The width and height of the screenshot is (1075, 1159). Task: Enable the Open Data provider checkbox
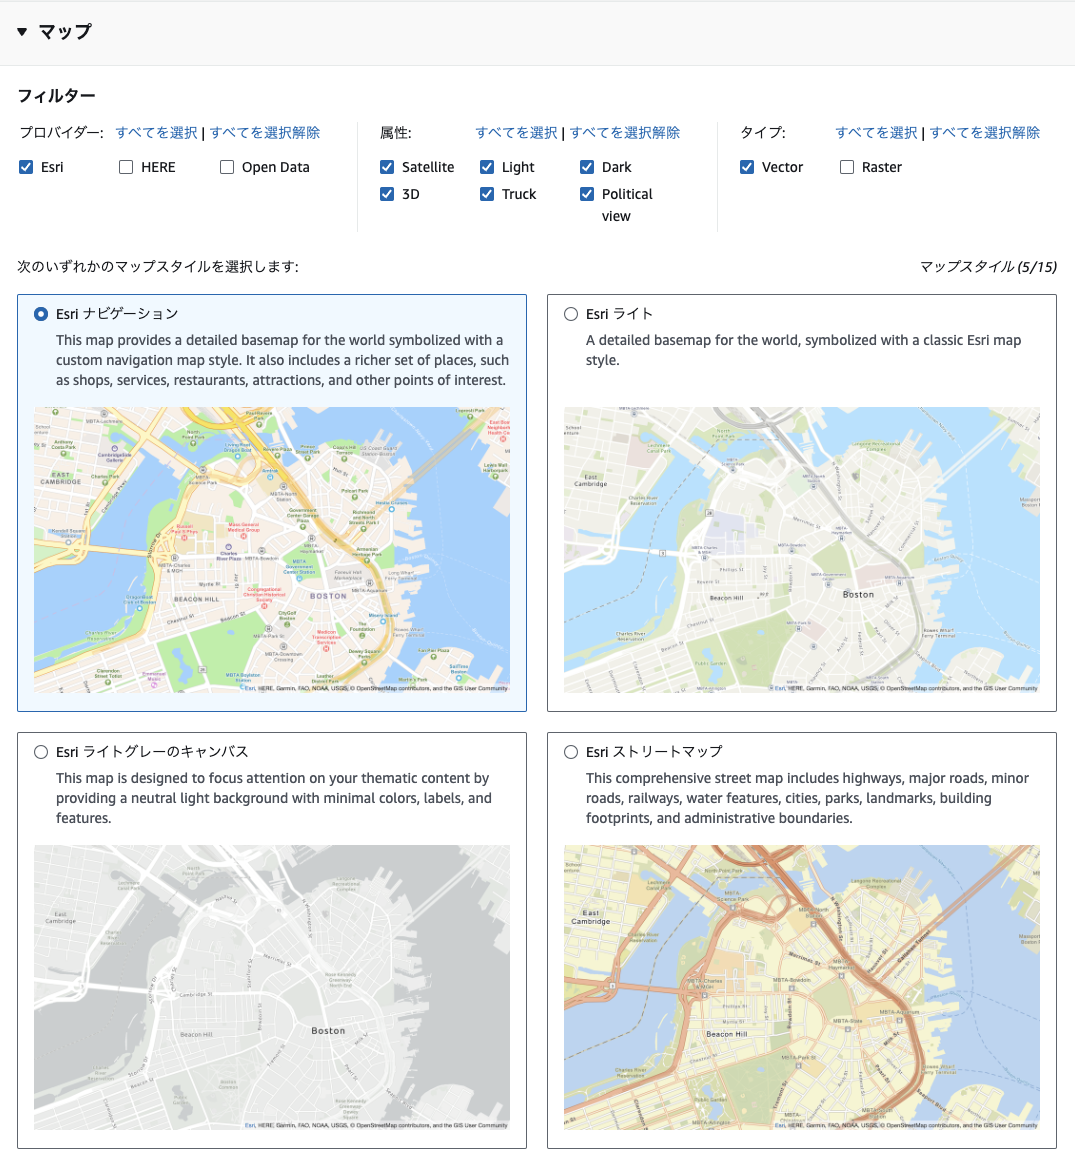point(227,167)
